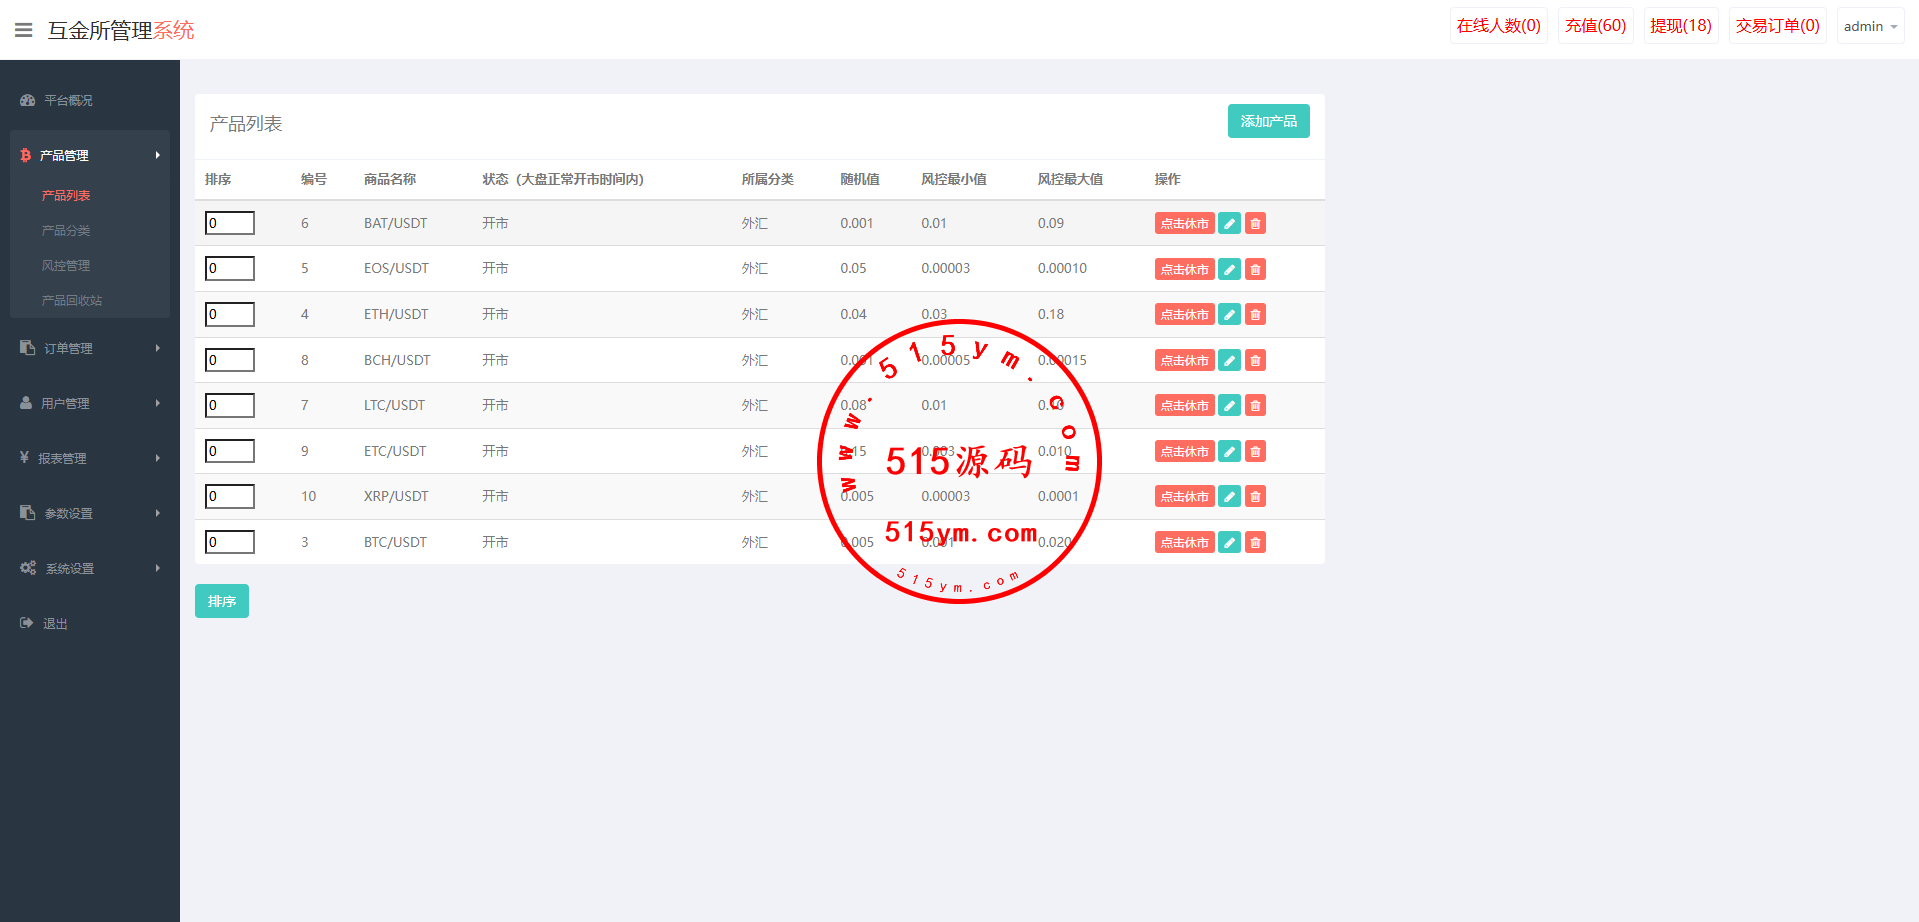Edit the ETH/USDT product row
The width and height of the screenshot is (1919, 922).
pyautogui.click(x=1229, y=314)
